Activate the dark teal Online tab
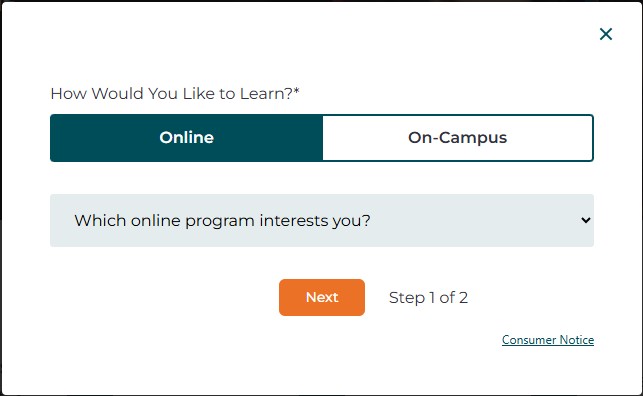Viewport: 643px width, 396px height. (x=187, y=138)
